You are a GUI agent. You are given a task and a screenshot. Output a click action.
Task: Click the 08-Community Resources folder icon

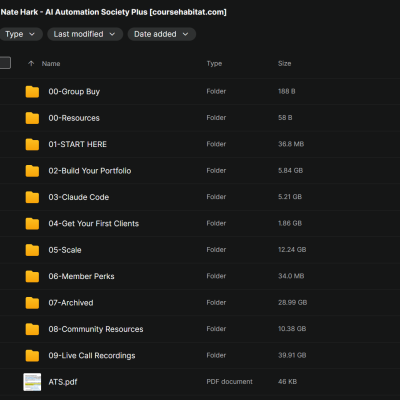tap(32, 329)
